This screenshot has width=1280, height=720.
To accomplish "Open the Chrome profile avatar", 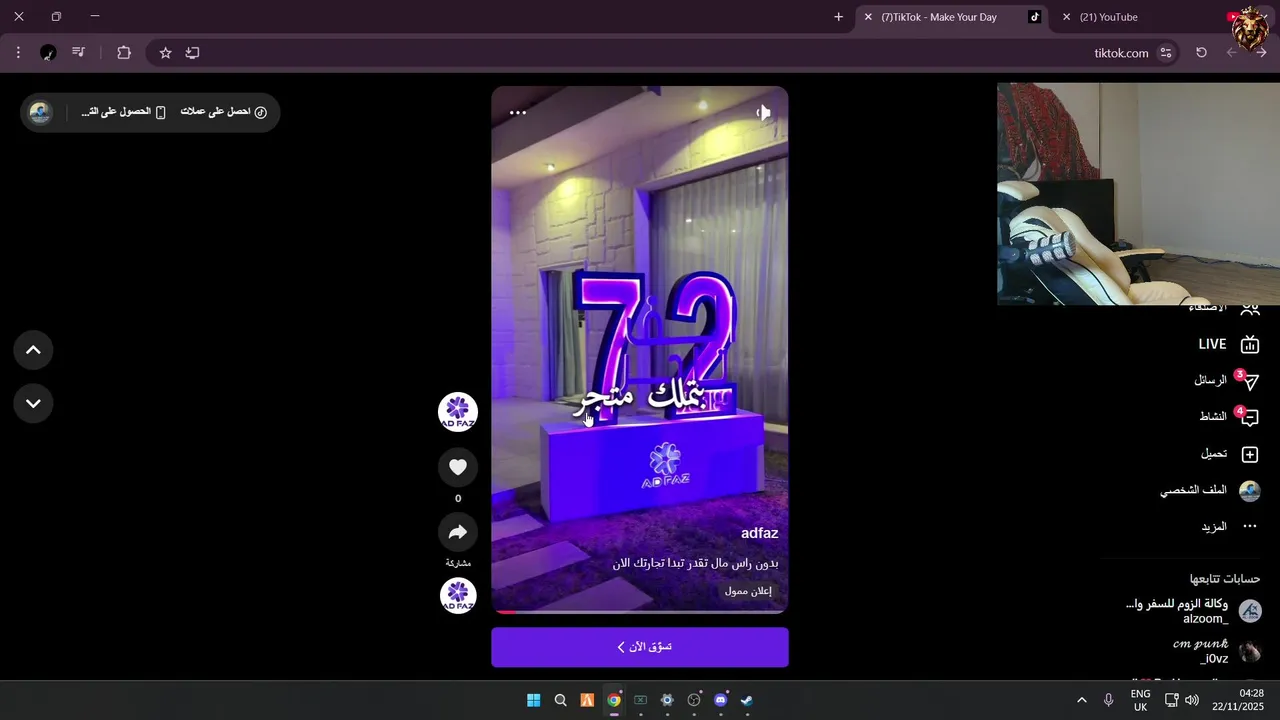I will tap(48, 53).
